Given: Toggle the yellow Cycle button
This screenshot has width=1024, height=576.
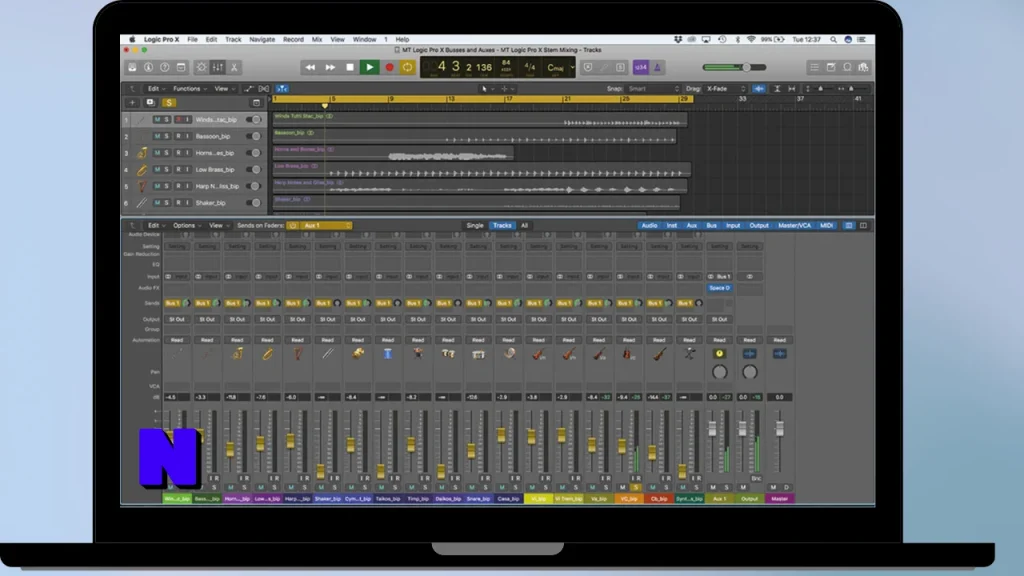Looking at the screenshot, I should pyautogui.click(x=408, y=67).
